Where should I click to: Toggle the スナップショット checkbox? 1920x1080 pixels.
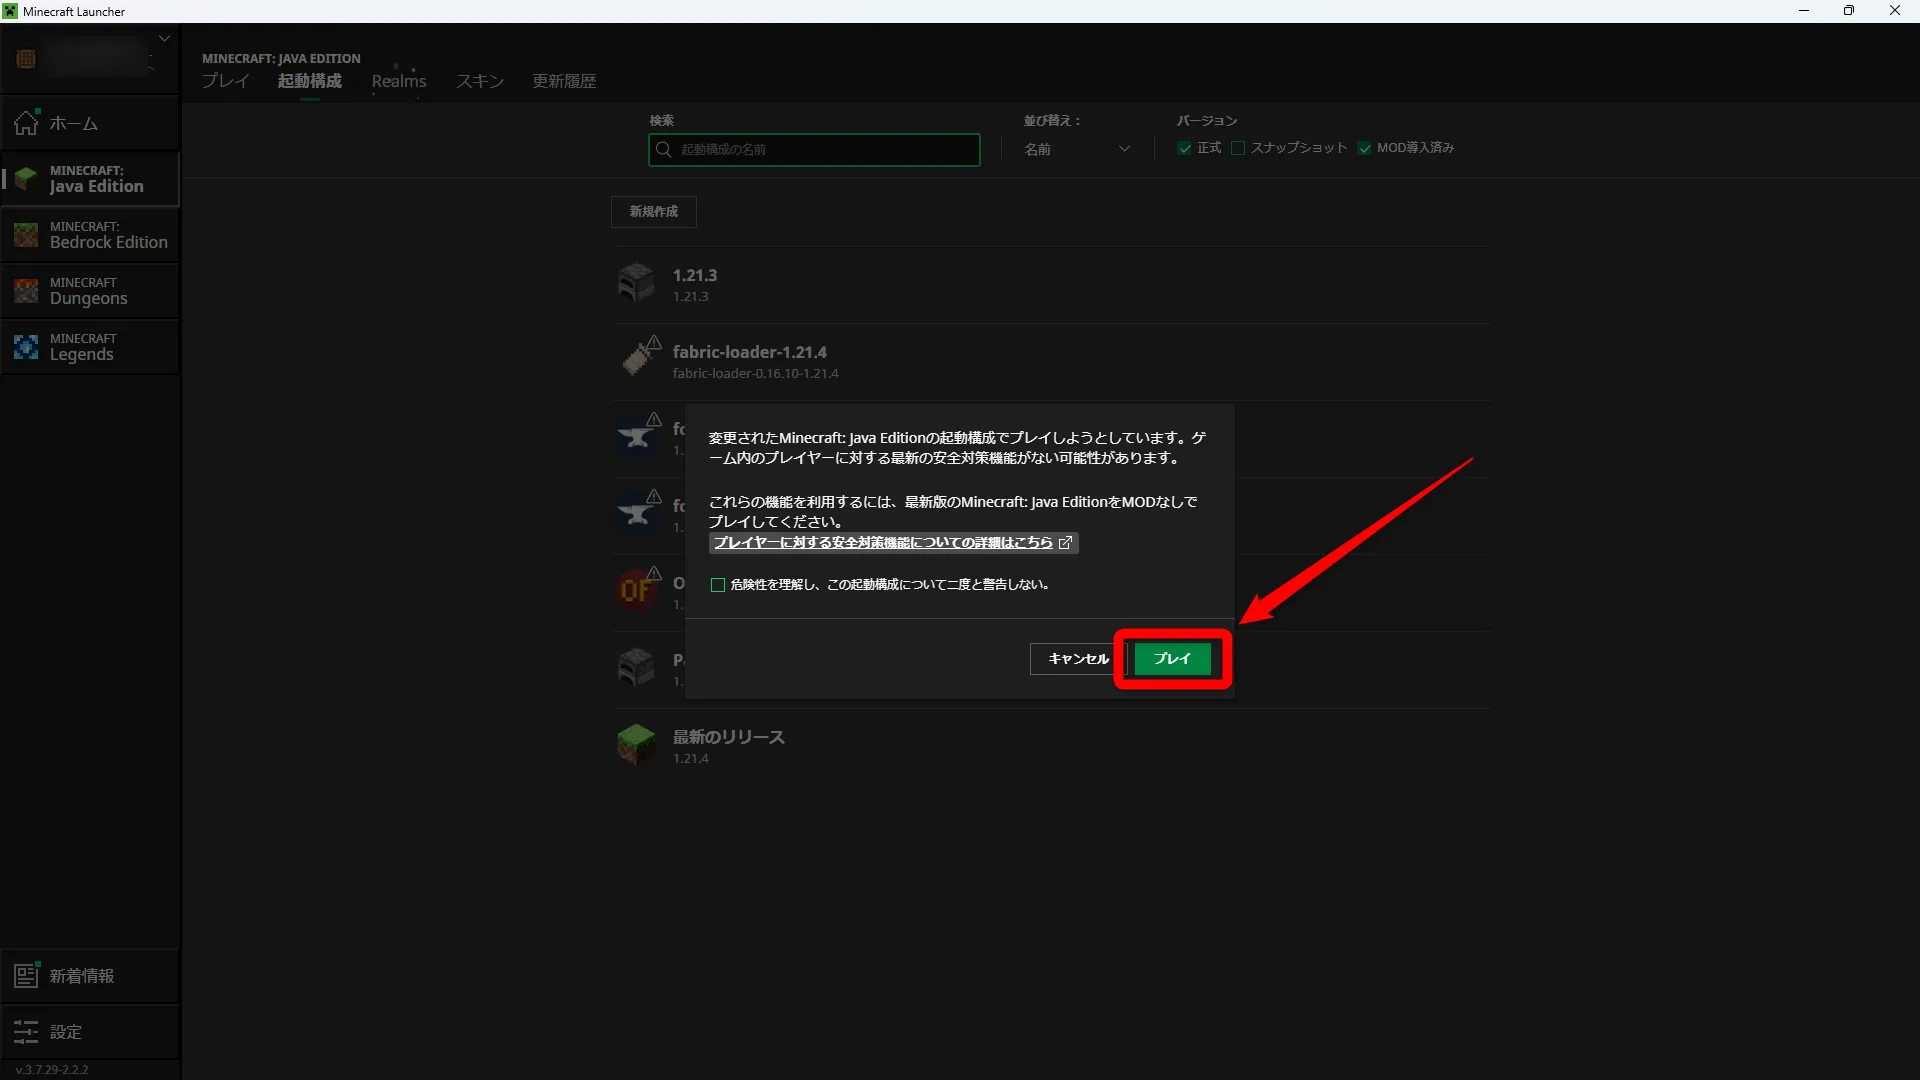tap(1238, 148)
